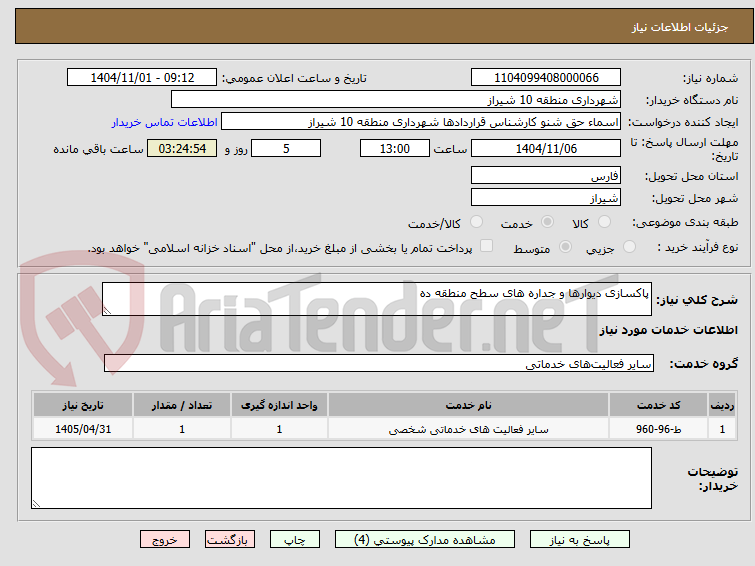Click the تاریخ نیاز column header
Screen dimensions: 755x566
coord(83,405)
